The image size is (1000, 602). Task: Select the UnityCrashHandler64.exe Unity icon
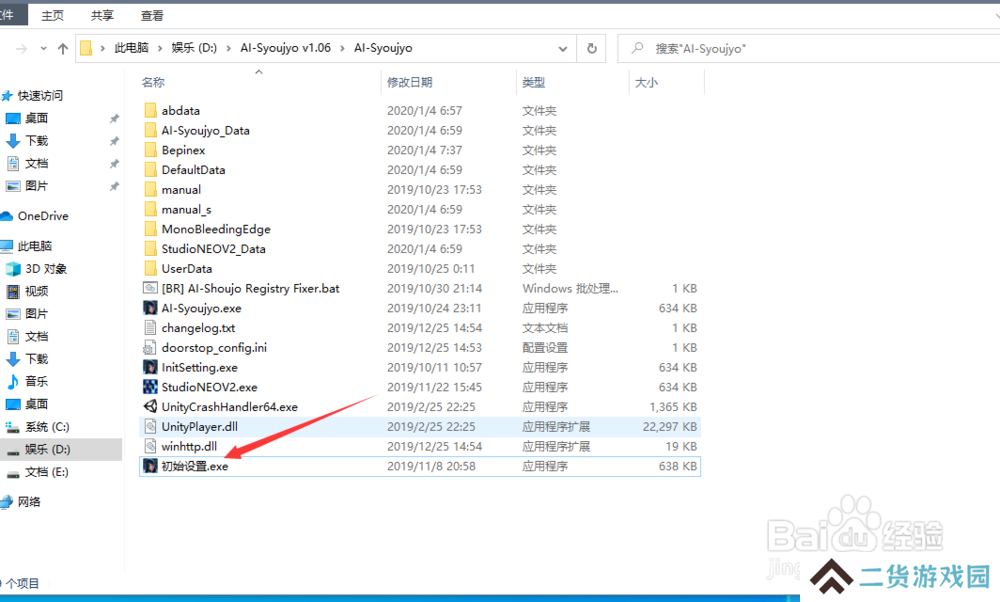point(151,407)
